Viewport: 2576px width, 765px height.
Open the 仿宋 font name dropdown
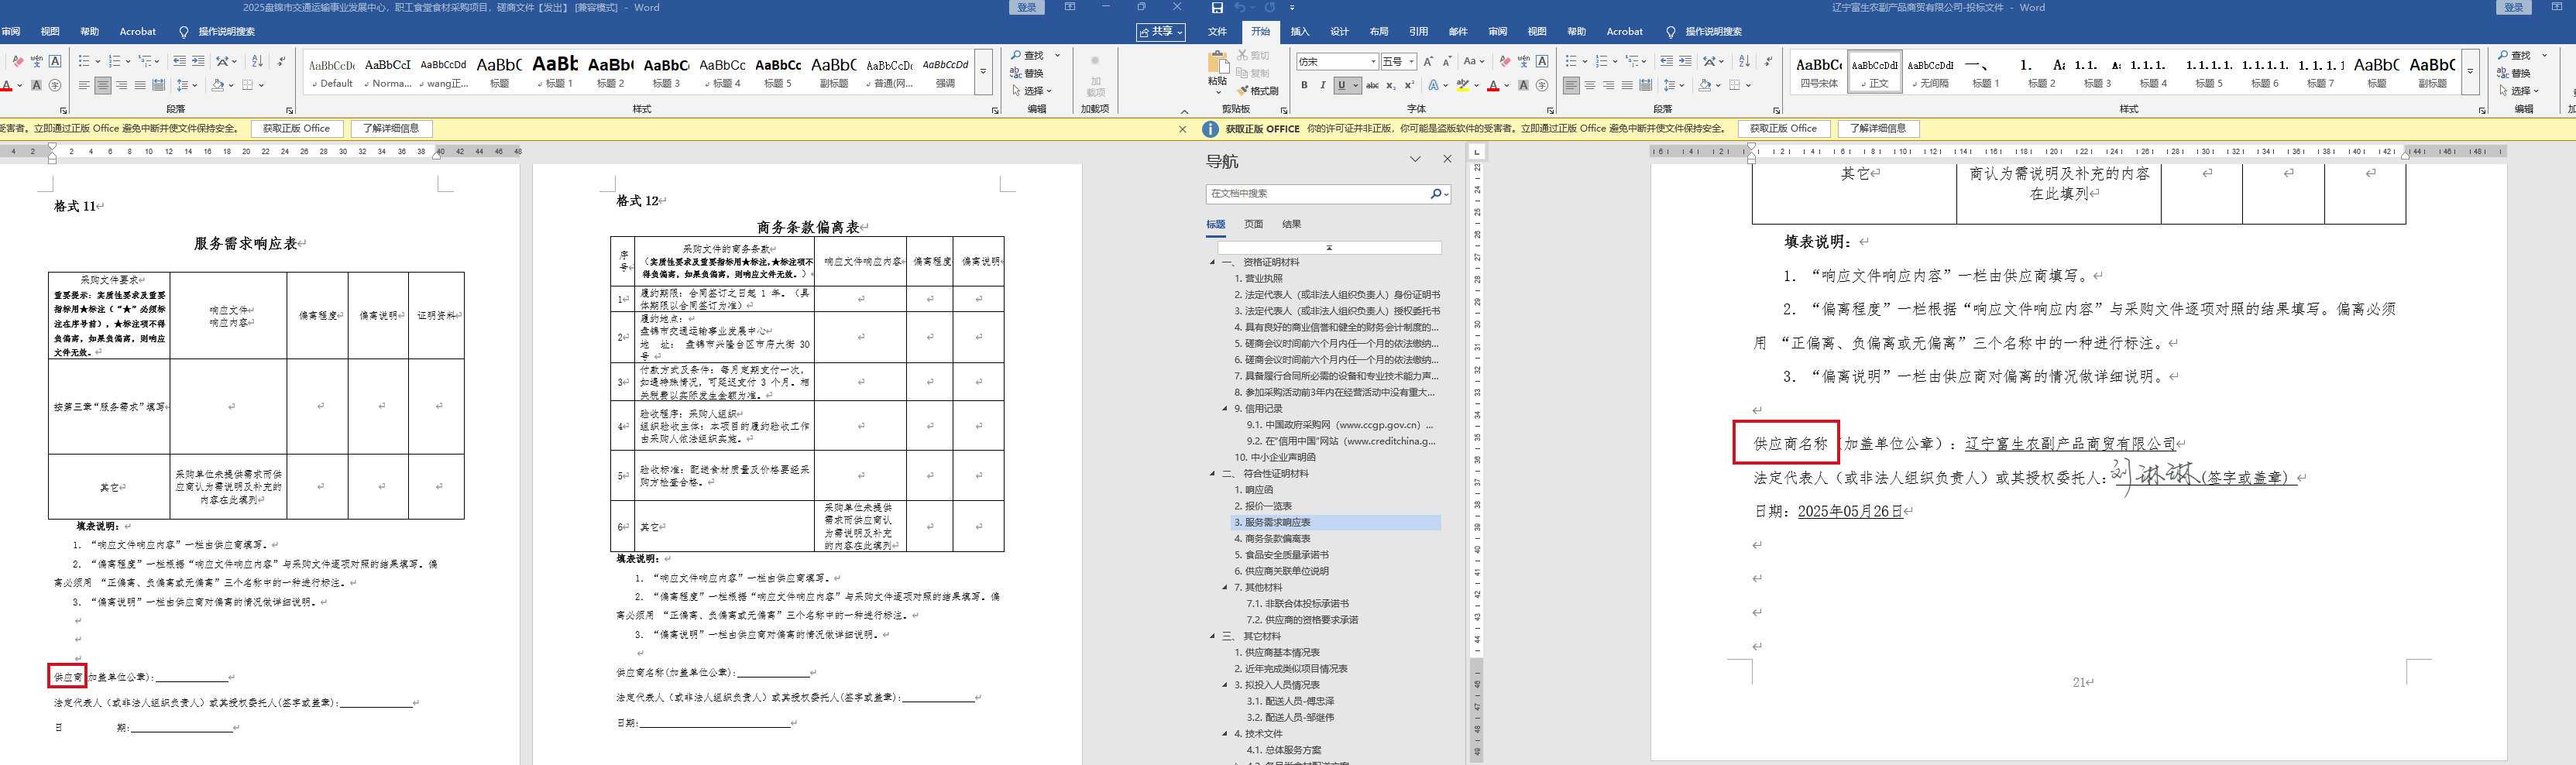tap(1372, 62)
